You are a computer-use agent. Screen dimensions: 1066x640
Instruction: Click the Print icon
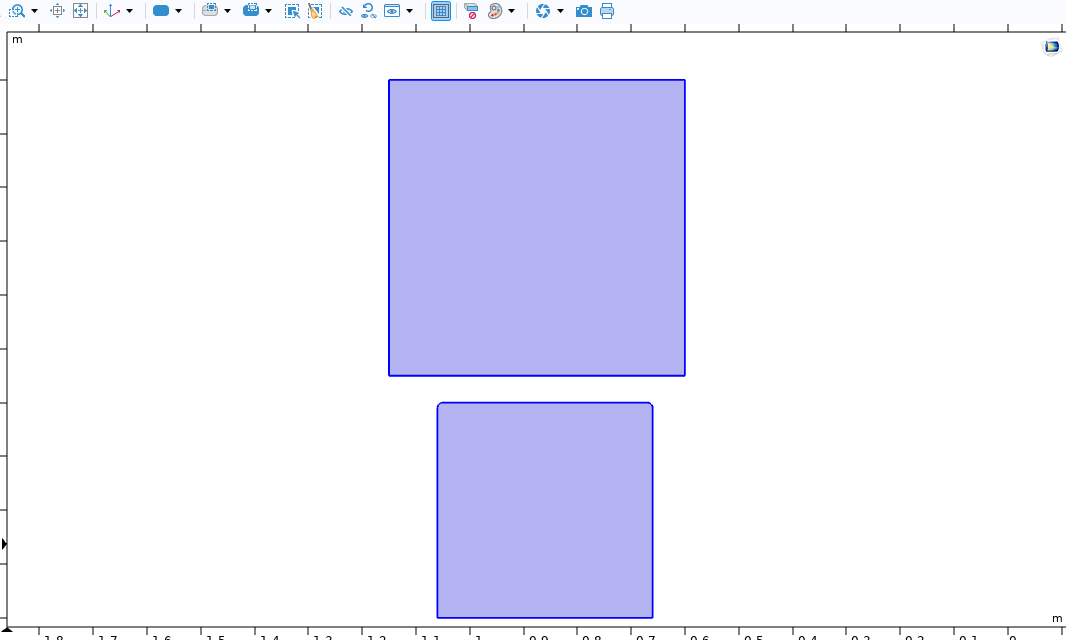pyautogui.click(x=607, y=11)
